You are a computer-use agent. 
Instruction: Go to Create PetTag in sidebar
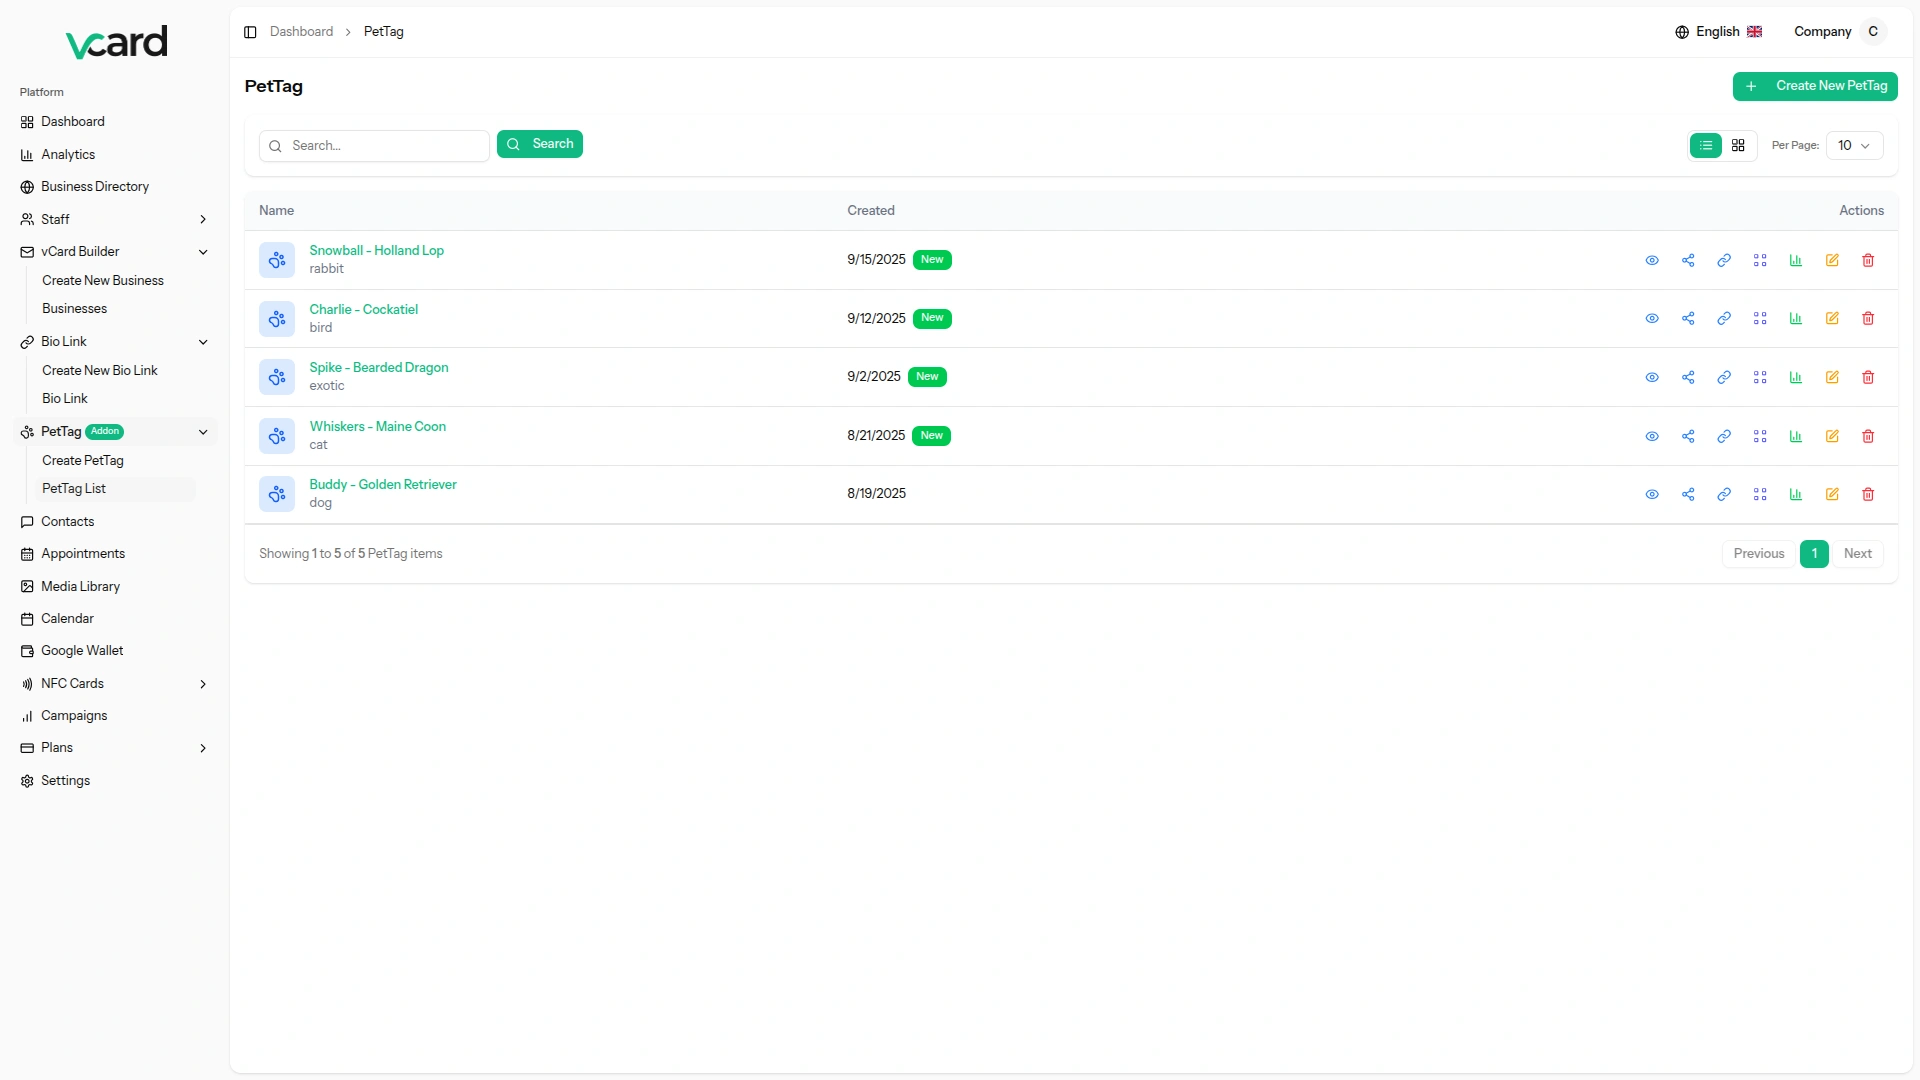click(x=83, y=461)
